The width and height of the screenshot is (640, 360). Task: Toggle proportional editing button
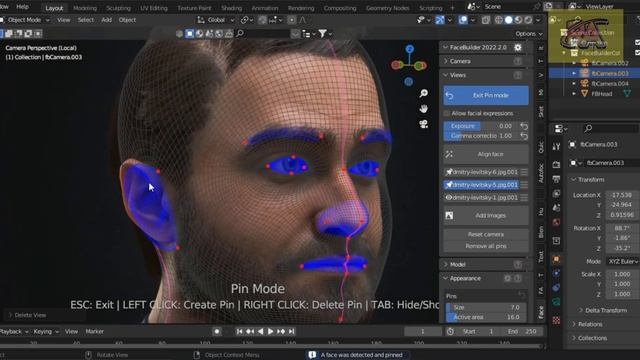pyautogui.click(x=291, y=20)
